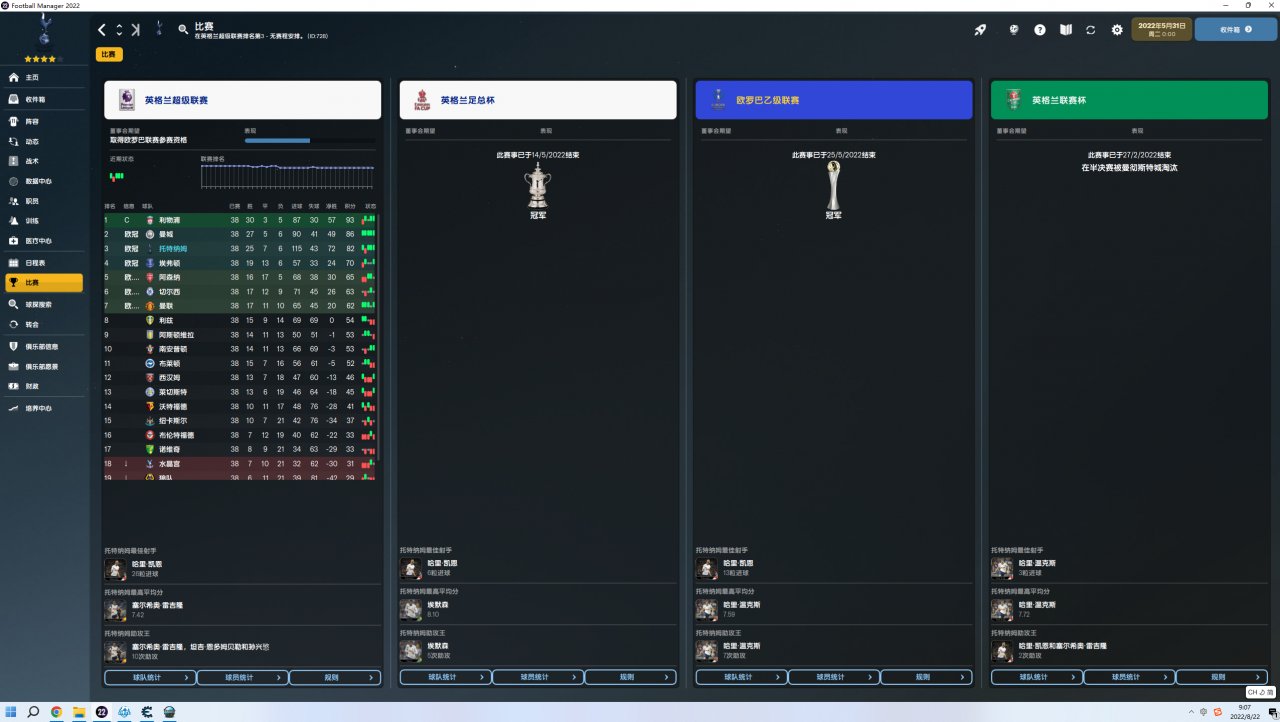1280x722 pixels.
Task: Open 数据中心 in the sidebar
Action: pyautogui.click(x=42, y=181)
